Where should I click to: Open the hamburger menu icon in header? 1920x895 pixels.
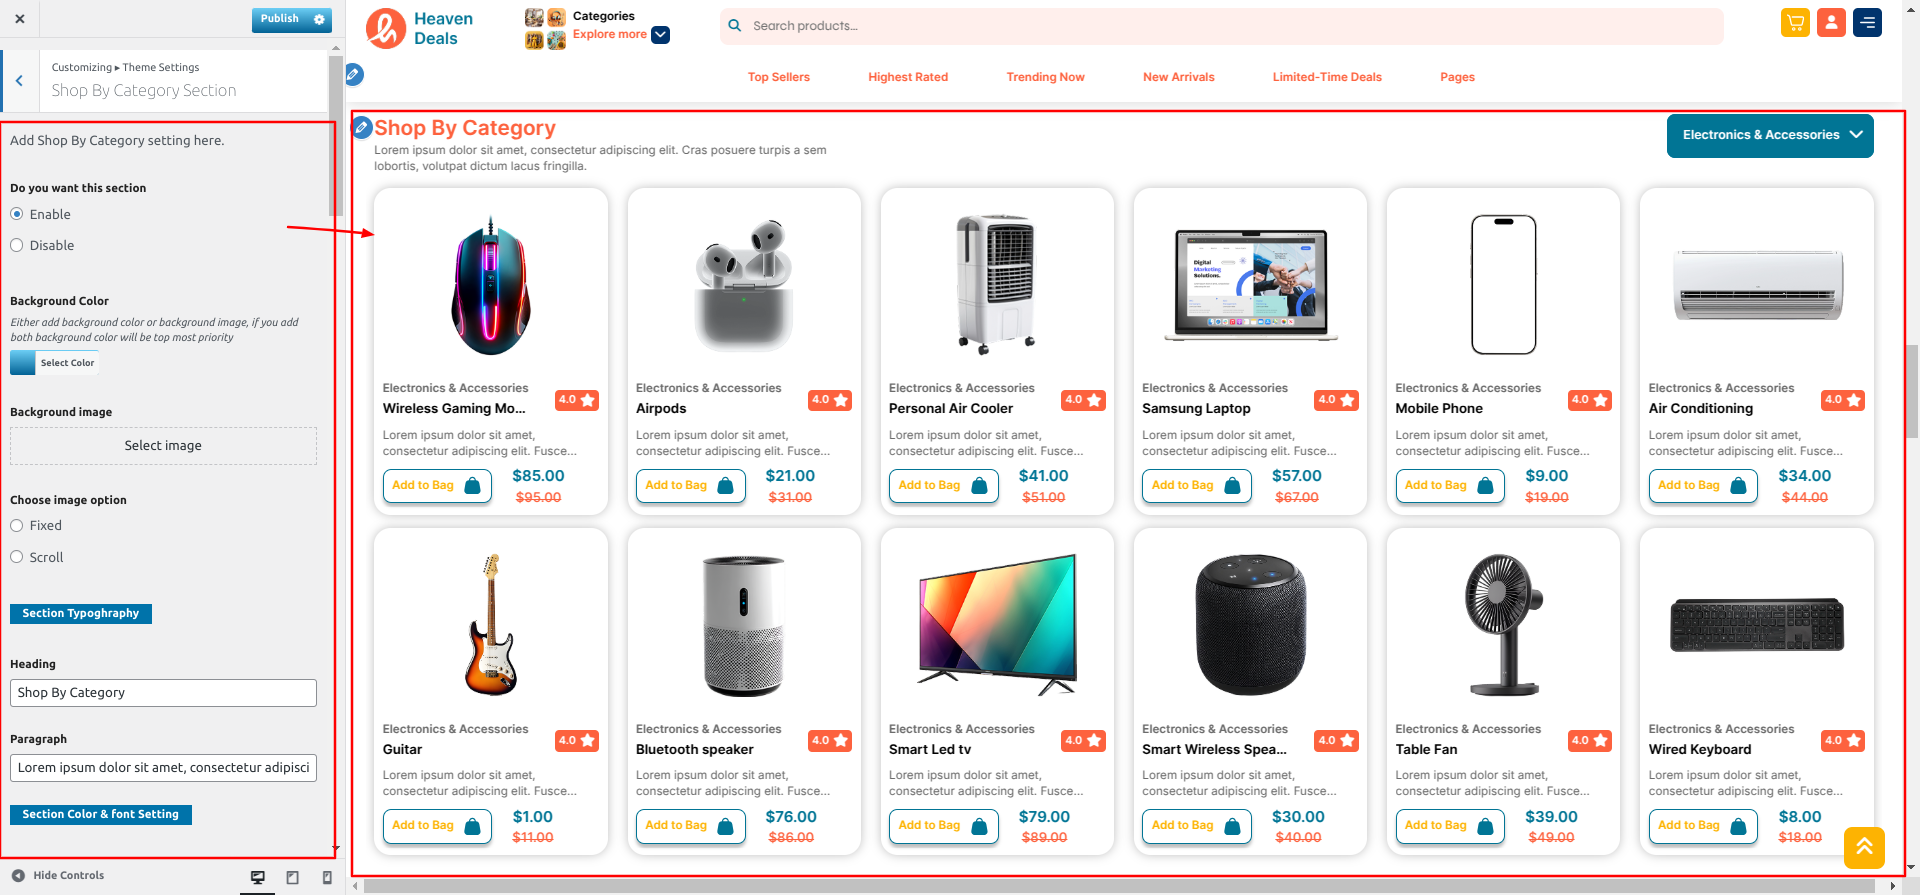1867,23
